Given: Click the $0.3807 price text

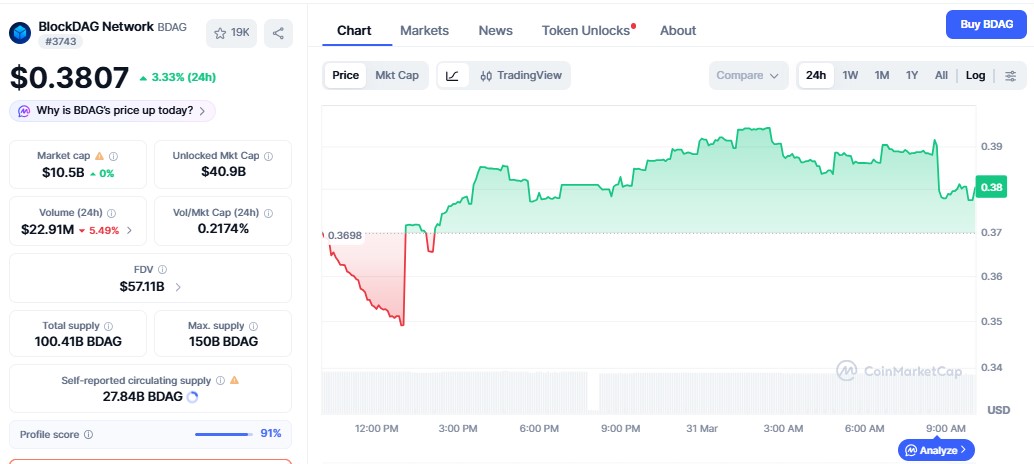Looking at the screenshot, I should pyautogui.click(x=69, y=78).
